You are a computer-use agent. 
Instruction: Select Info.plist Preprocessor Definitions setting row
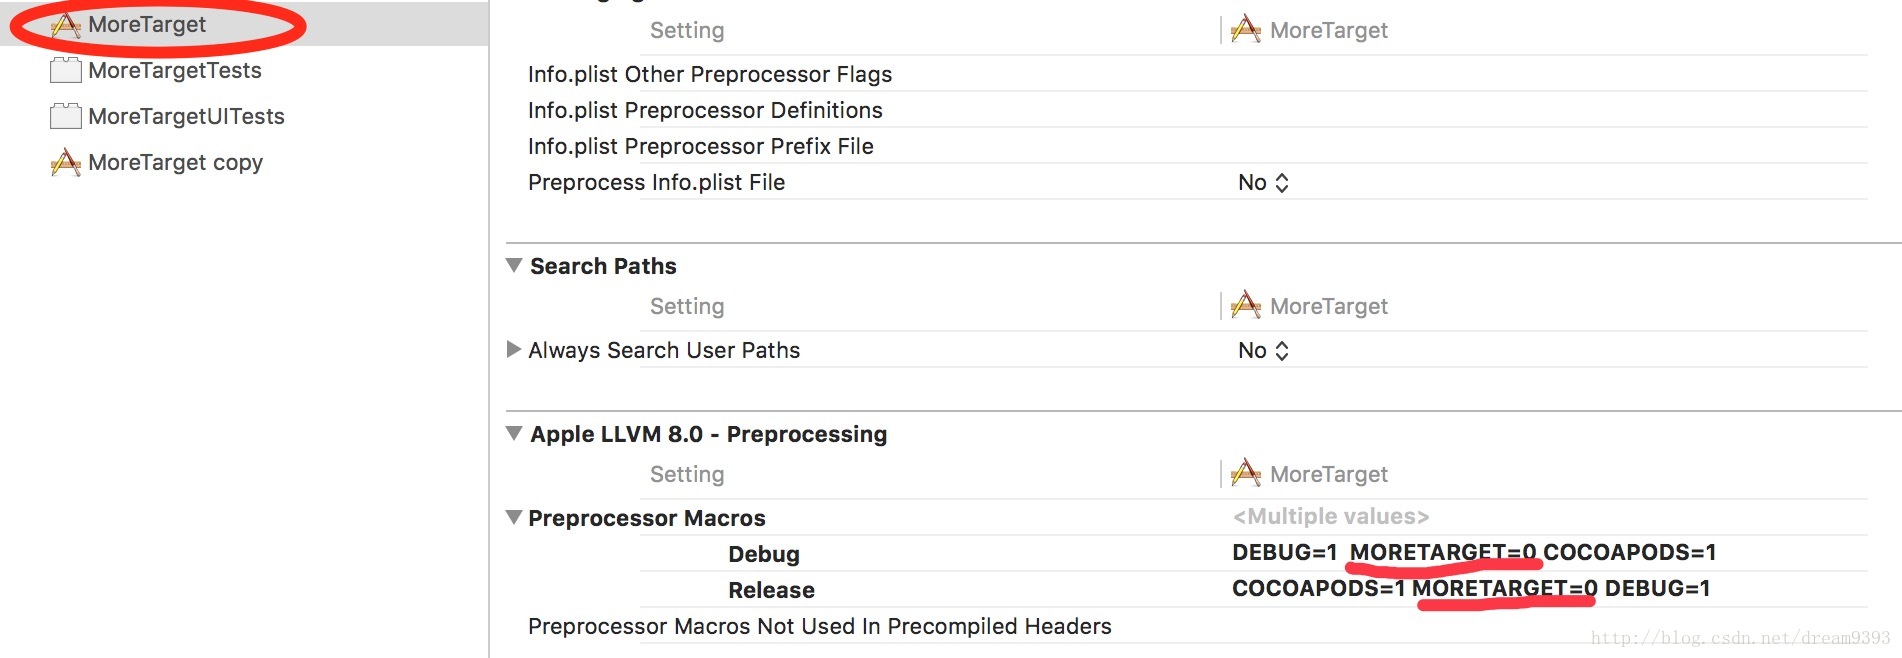pyautogui.click(x=705, y=110)
